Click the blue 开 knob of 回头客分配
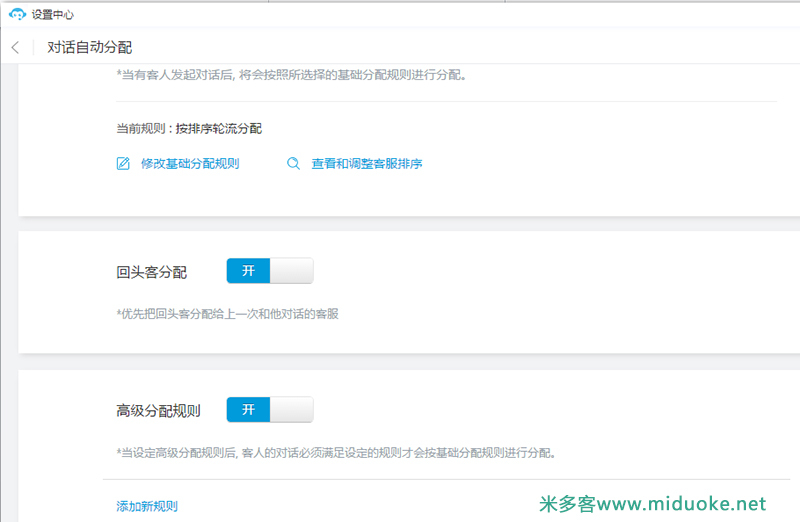Image resolution: width=800 pixels, height=522 pixels. point(248,271)
